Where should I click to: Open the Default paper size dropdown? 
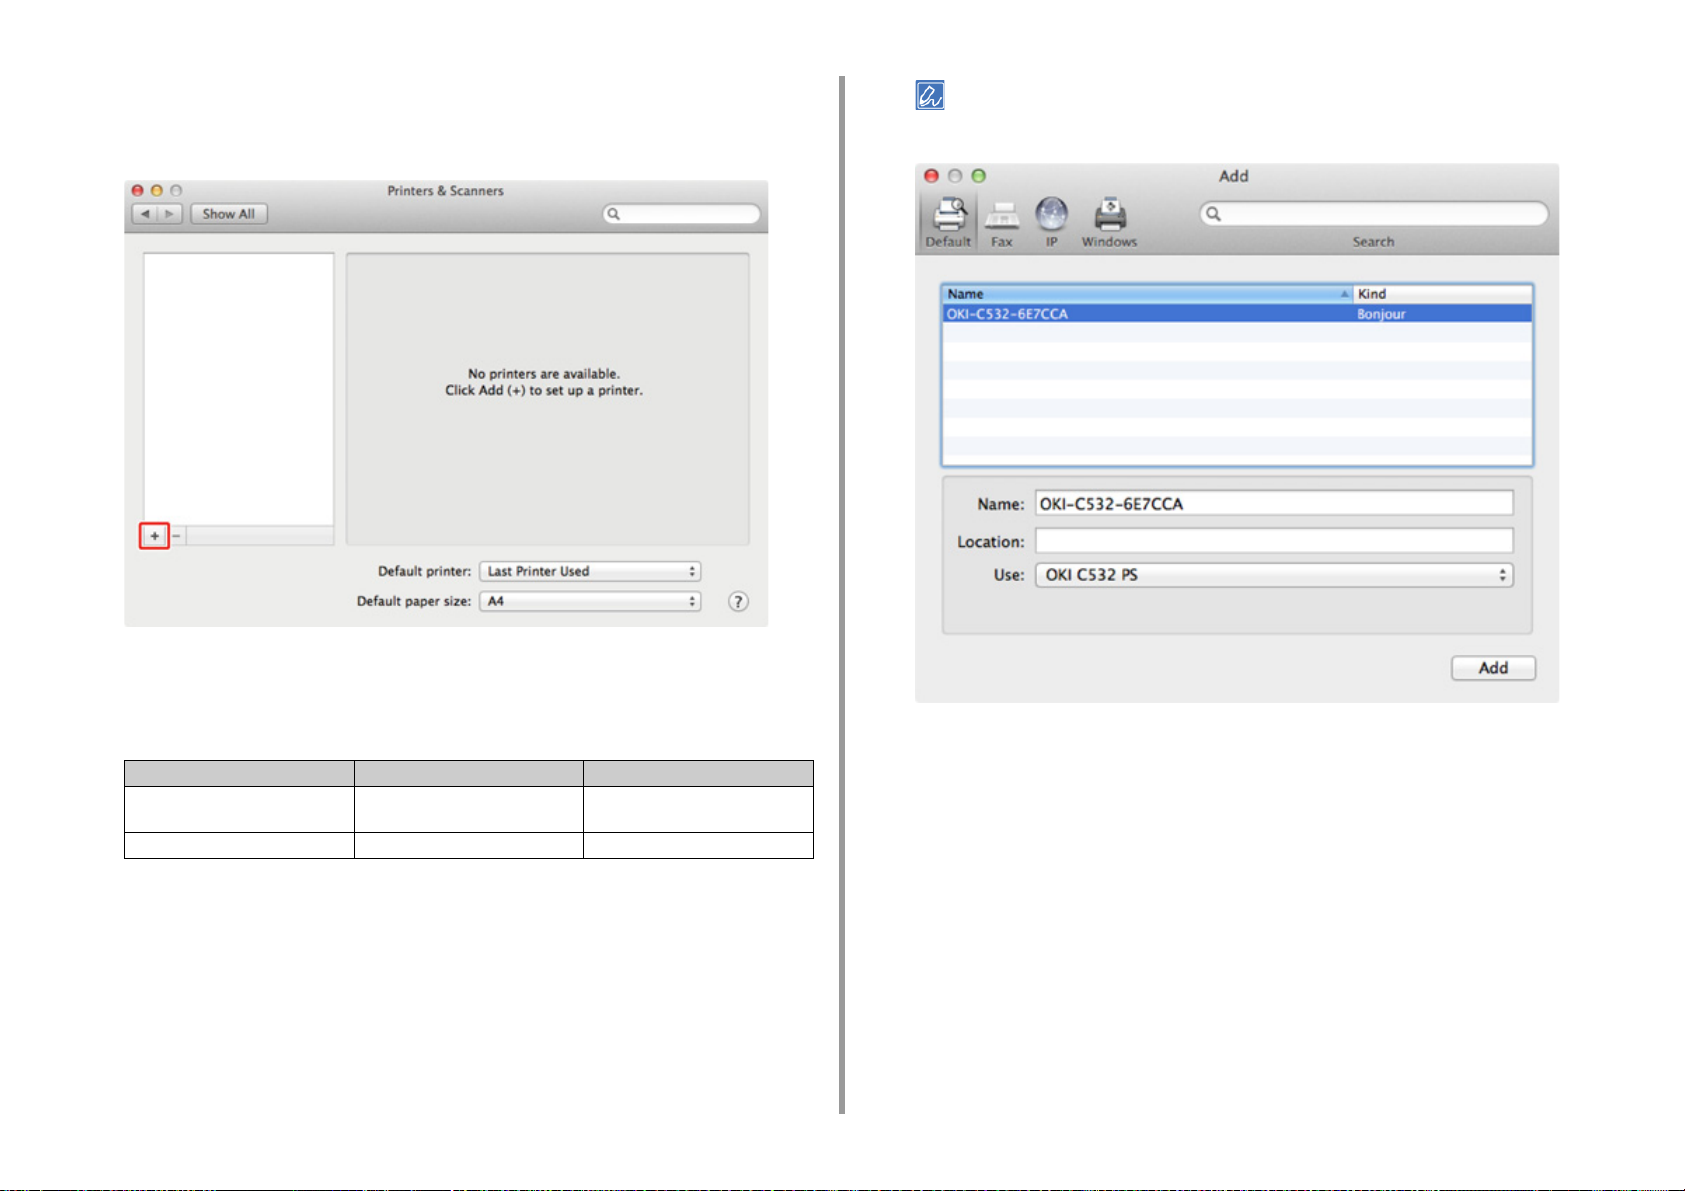[x=590, y=601]
